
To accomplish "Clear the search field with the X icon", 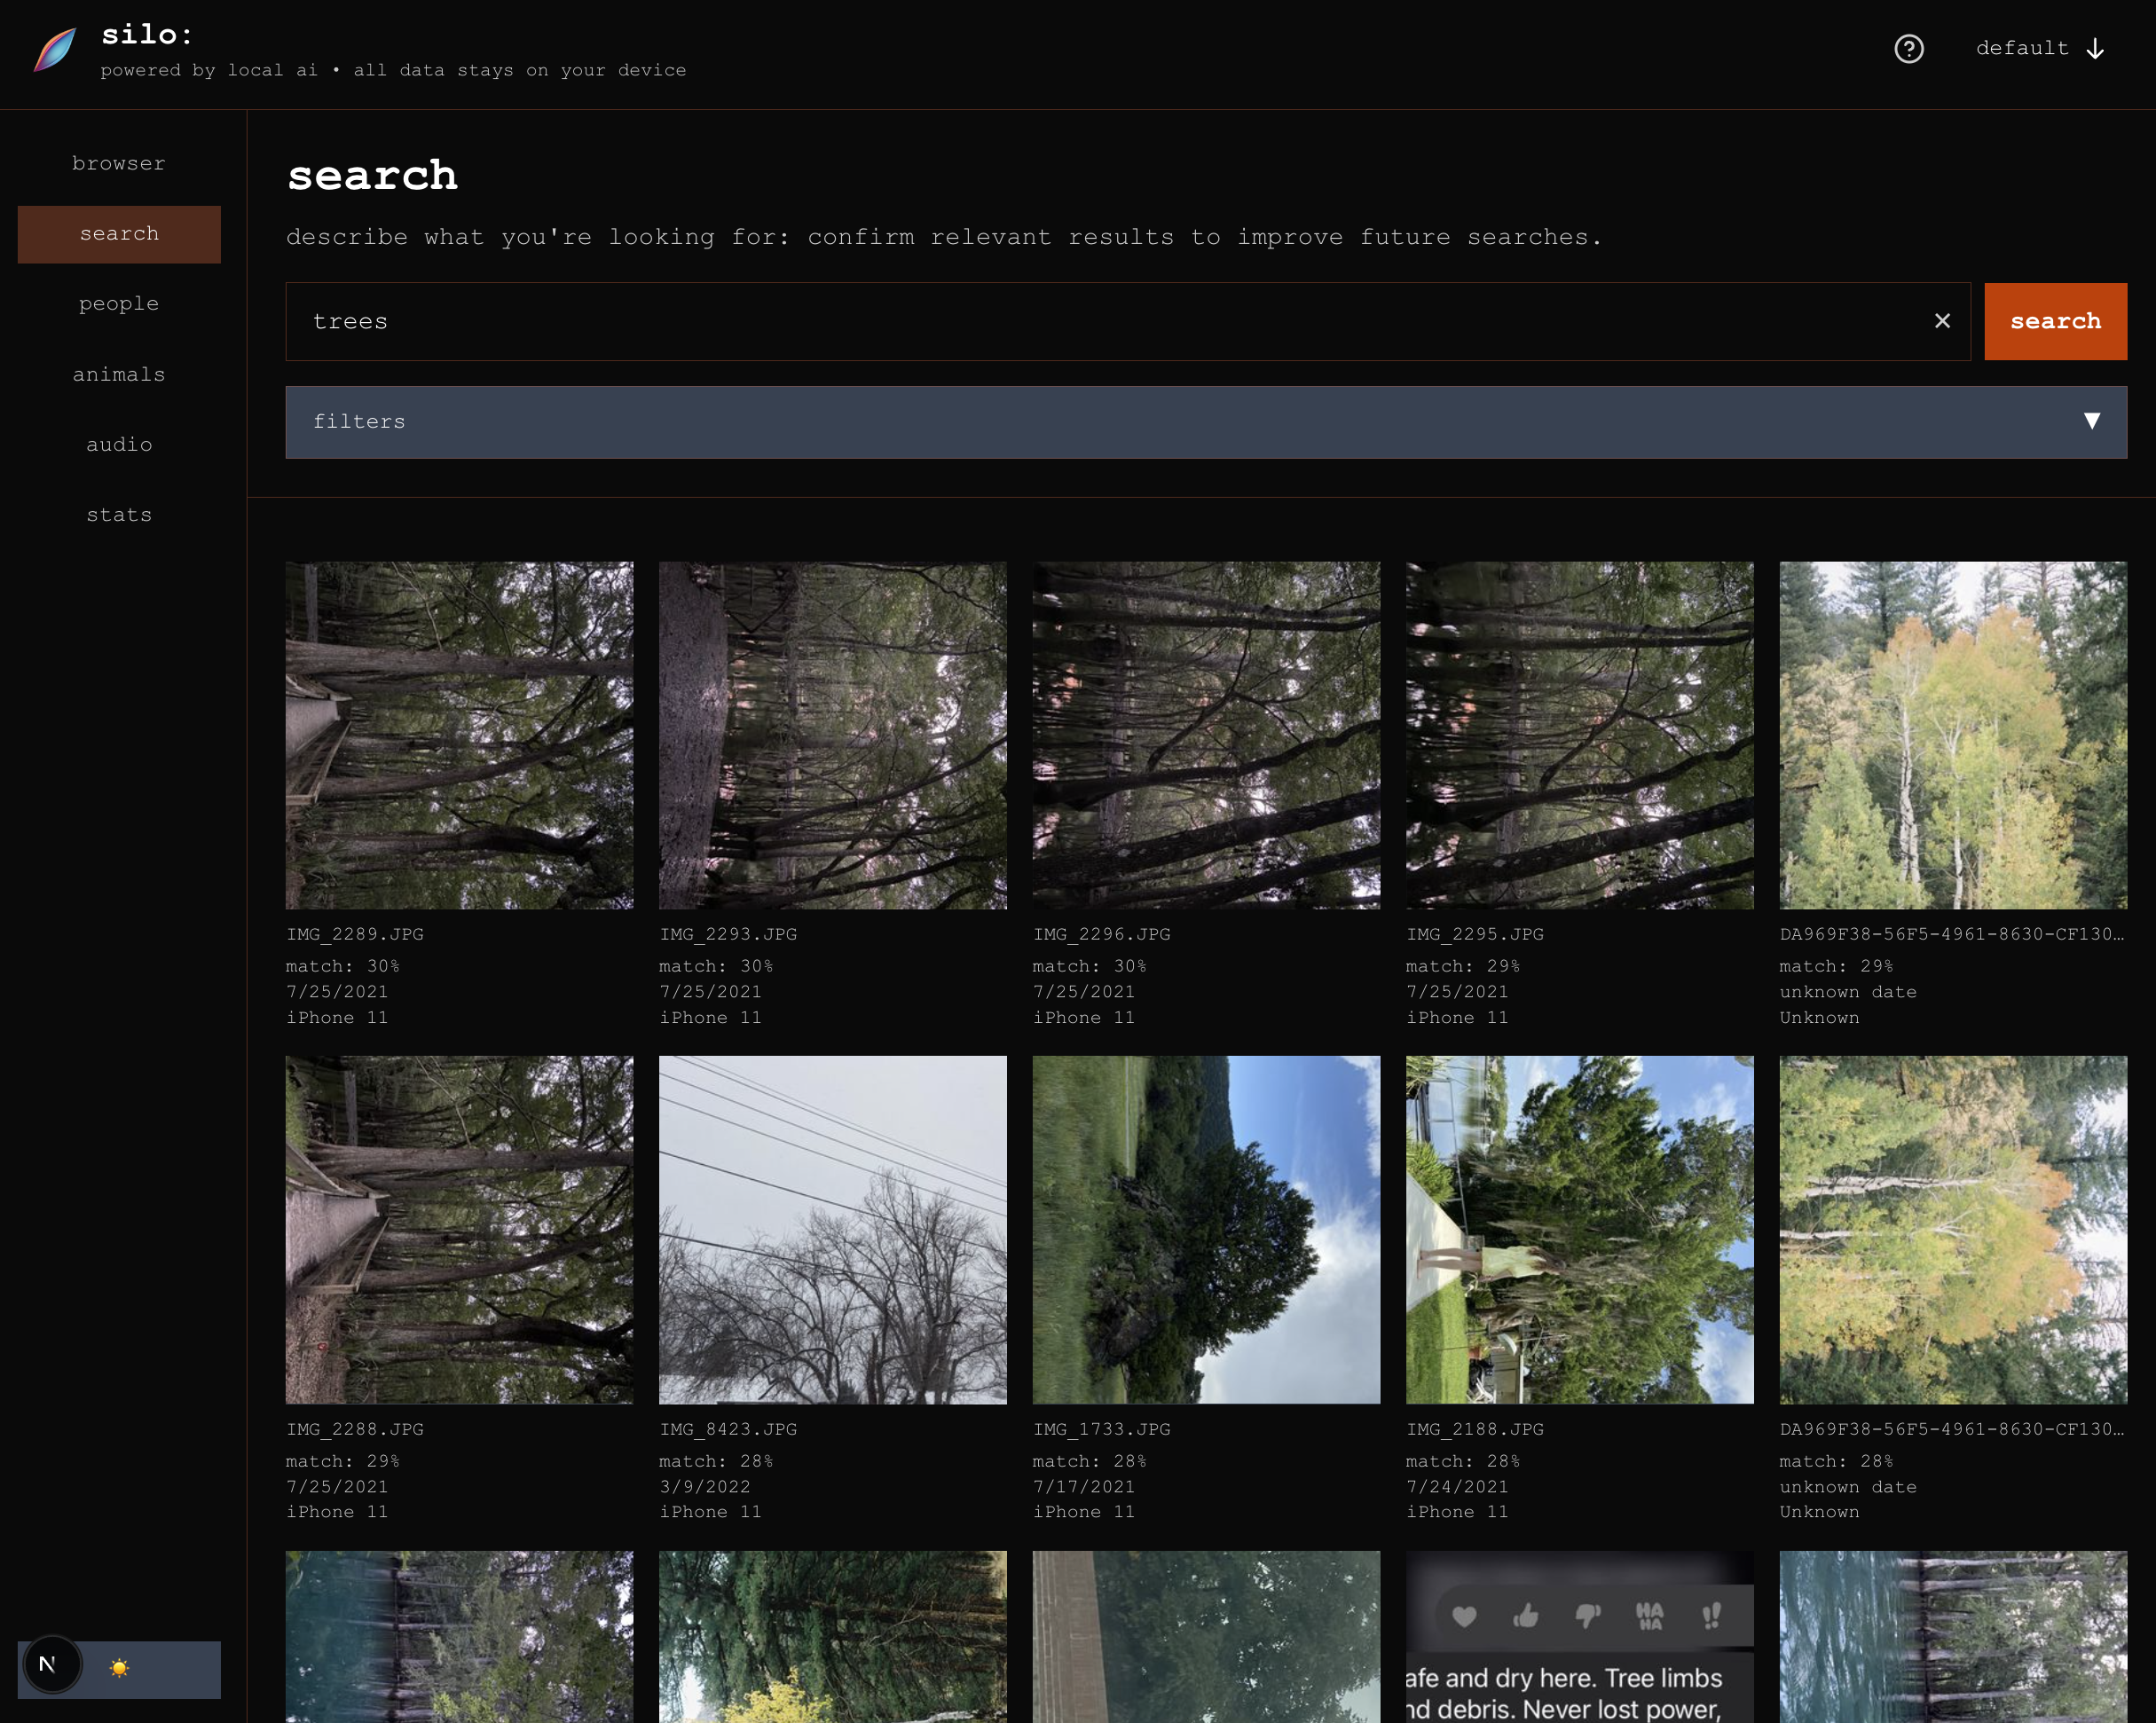I will (1943, 321).
